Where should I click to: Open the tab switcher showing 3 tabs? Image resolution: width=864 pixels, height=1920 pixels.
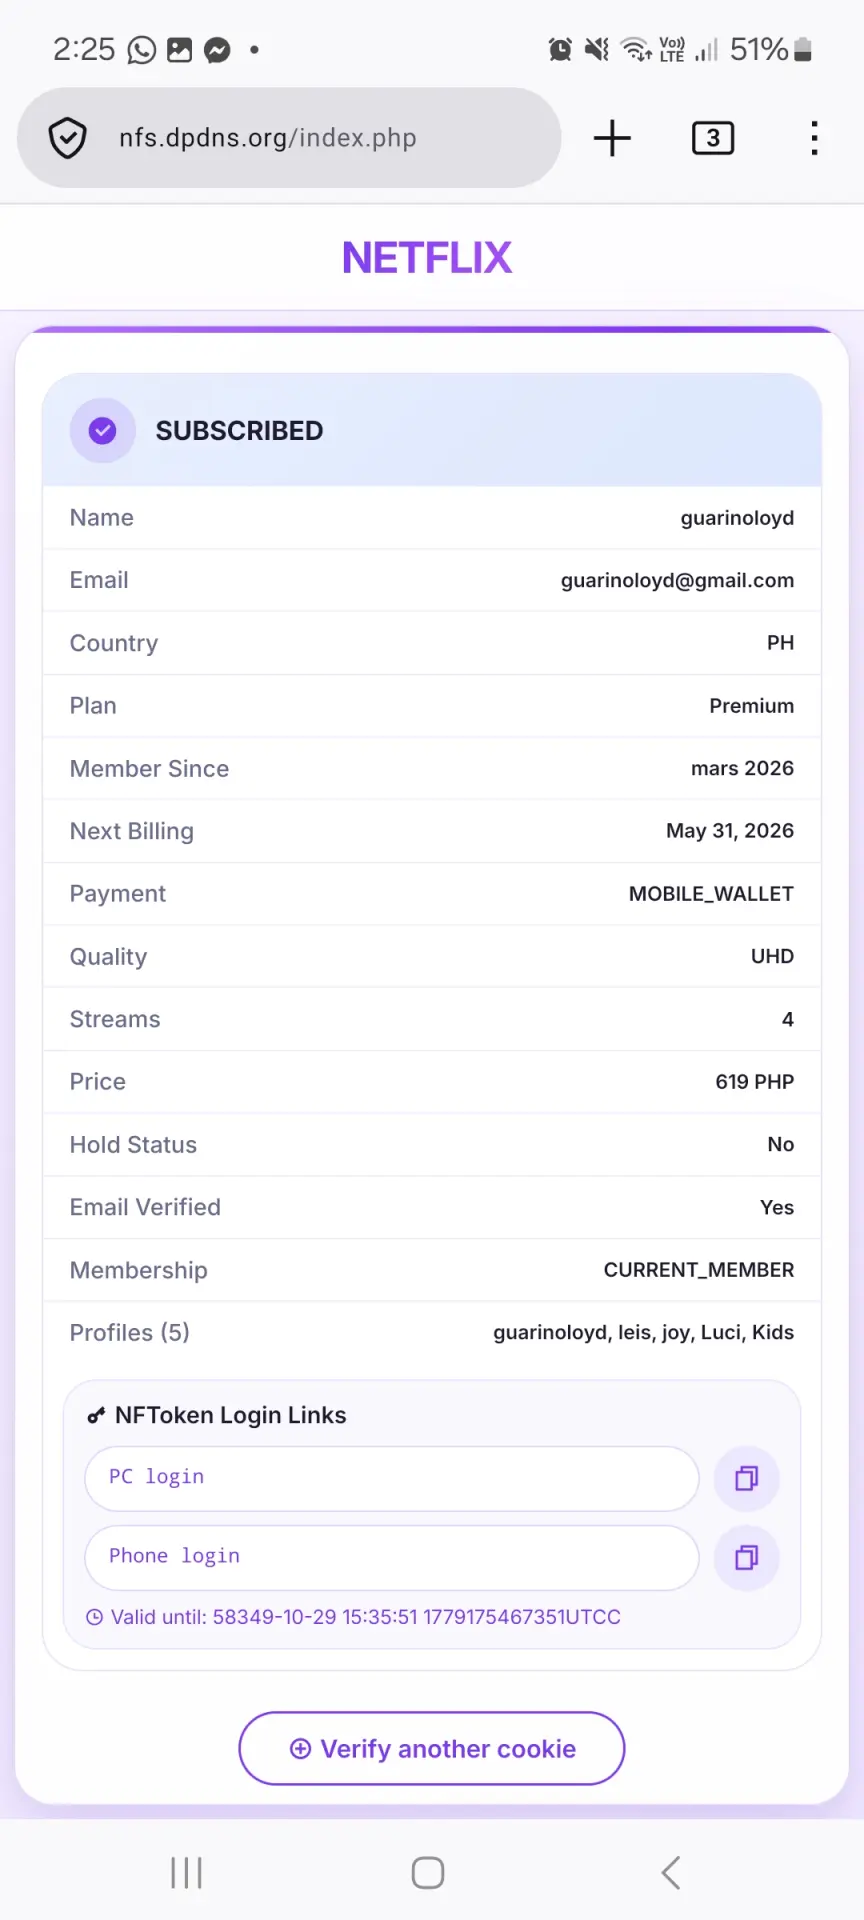[713, 138]
